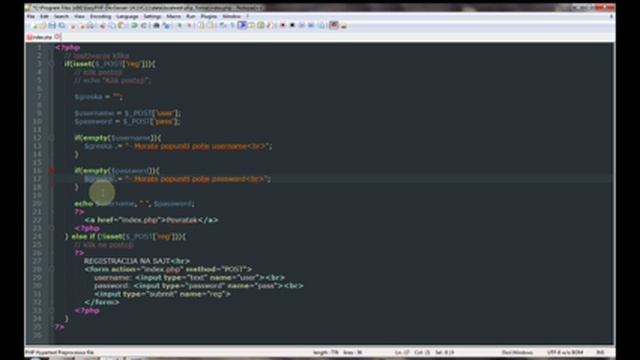This screenshot has width=640, height=360.
Task: Open the Window menu
Action: [x=231, y=16]
